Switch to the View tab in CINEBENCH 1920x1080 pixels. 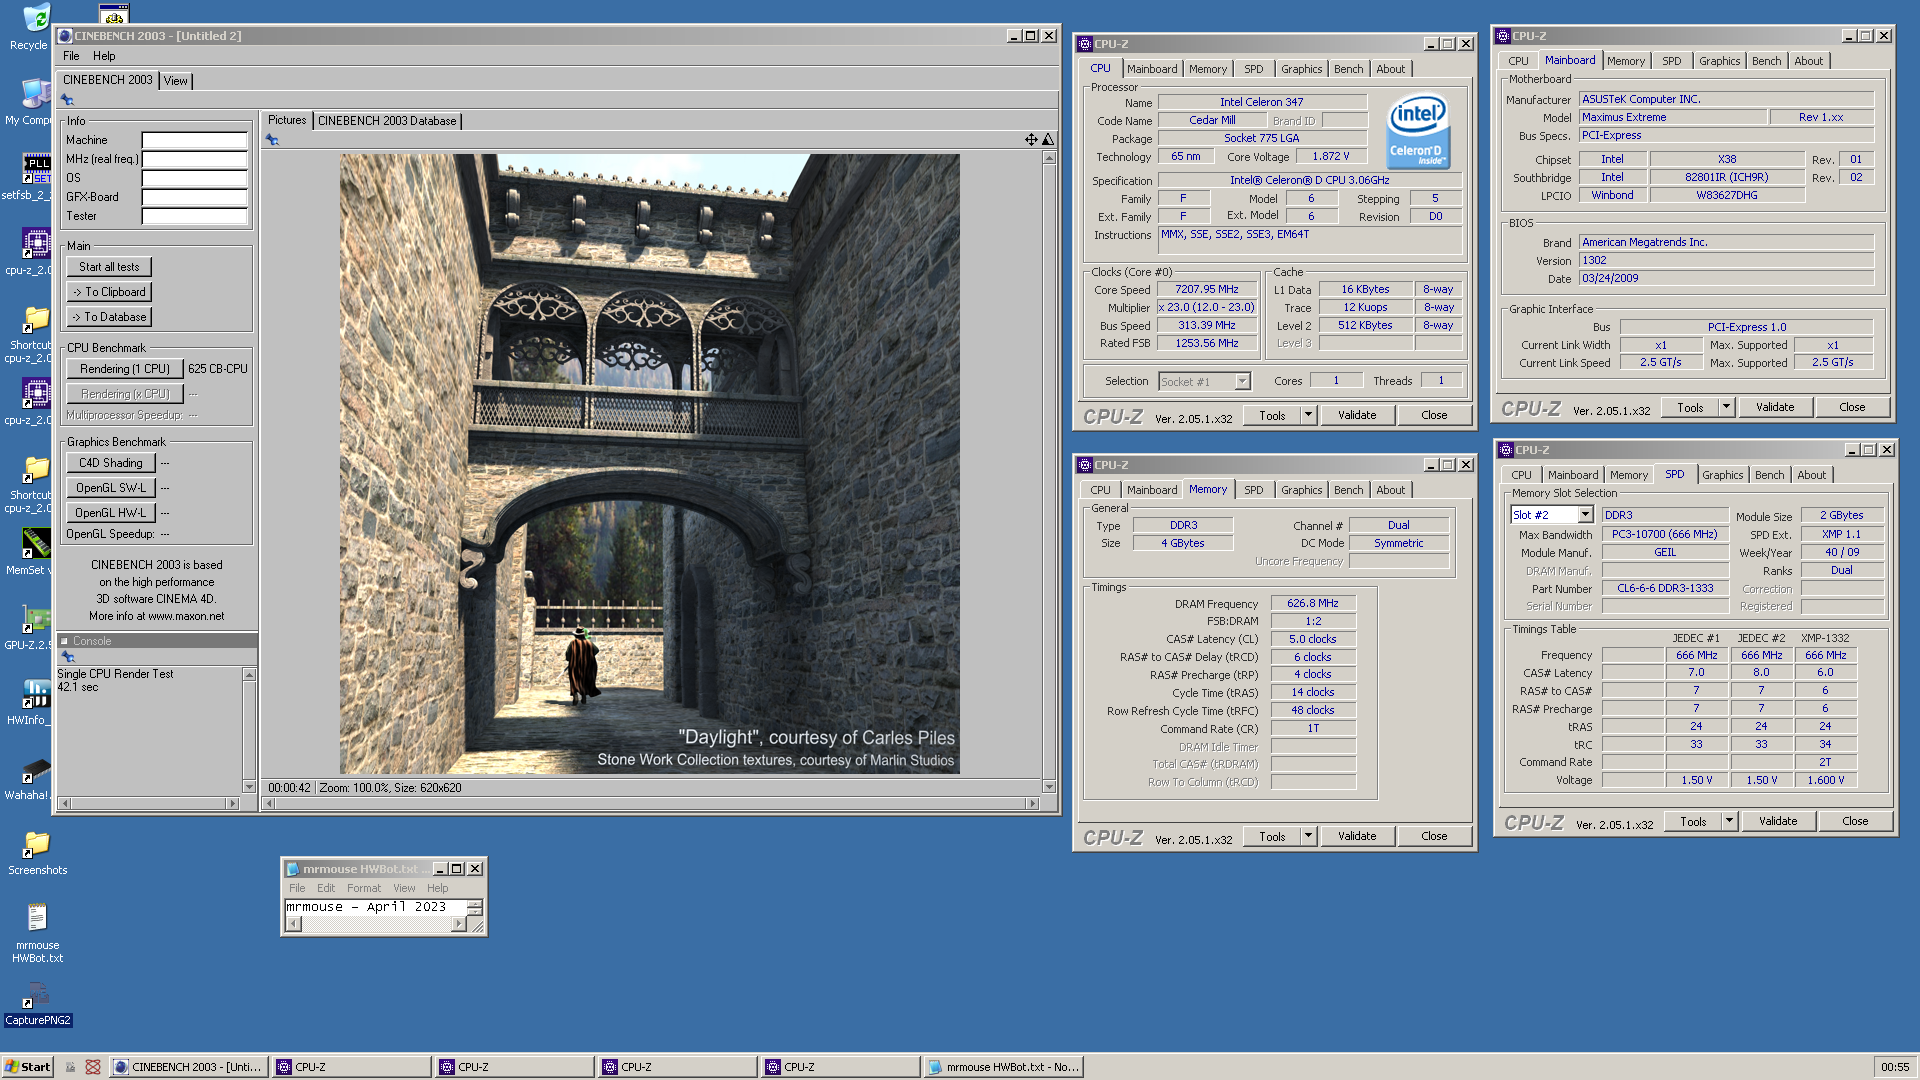pyautogui.click(x=176, y=81)
